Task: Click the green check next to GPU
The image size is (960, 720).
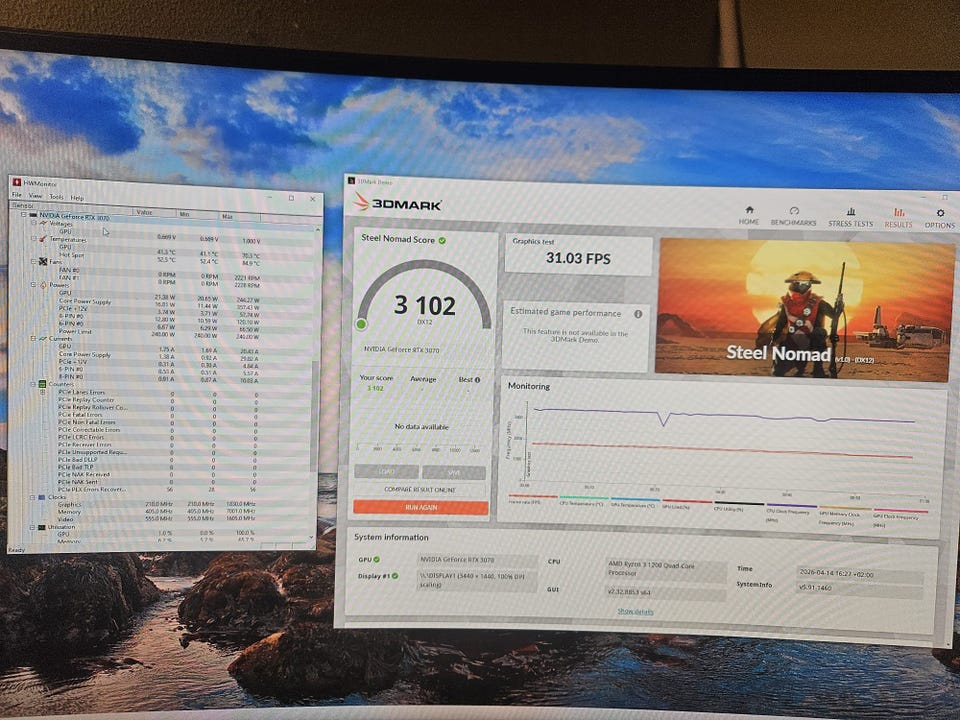Action: click(377, 560)
